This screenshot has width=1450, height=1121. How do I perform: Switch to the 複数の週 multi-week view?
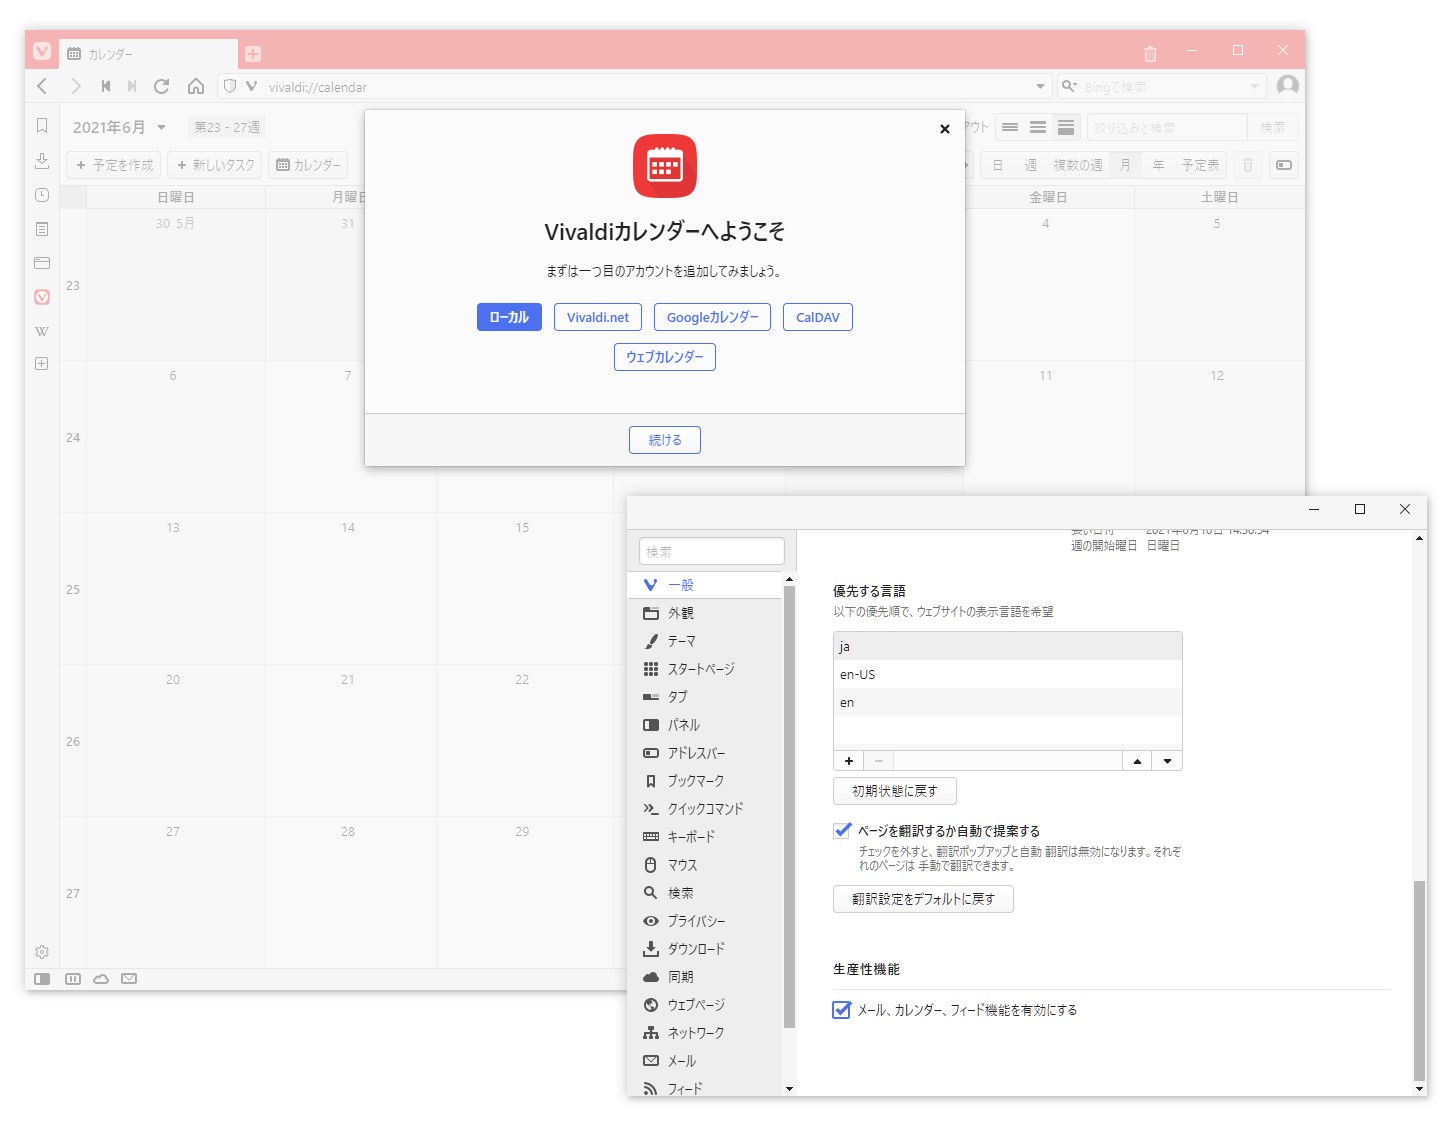[x=1078, y=165]
